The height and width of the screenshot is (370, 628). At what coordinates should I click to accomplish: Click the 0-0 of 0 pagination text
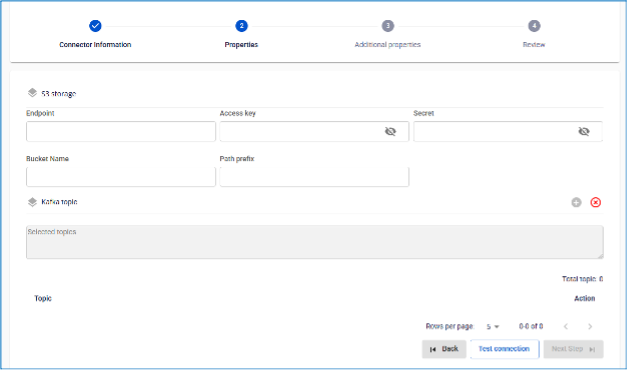pos(531,327)
